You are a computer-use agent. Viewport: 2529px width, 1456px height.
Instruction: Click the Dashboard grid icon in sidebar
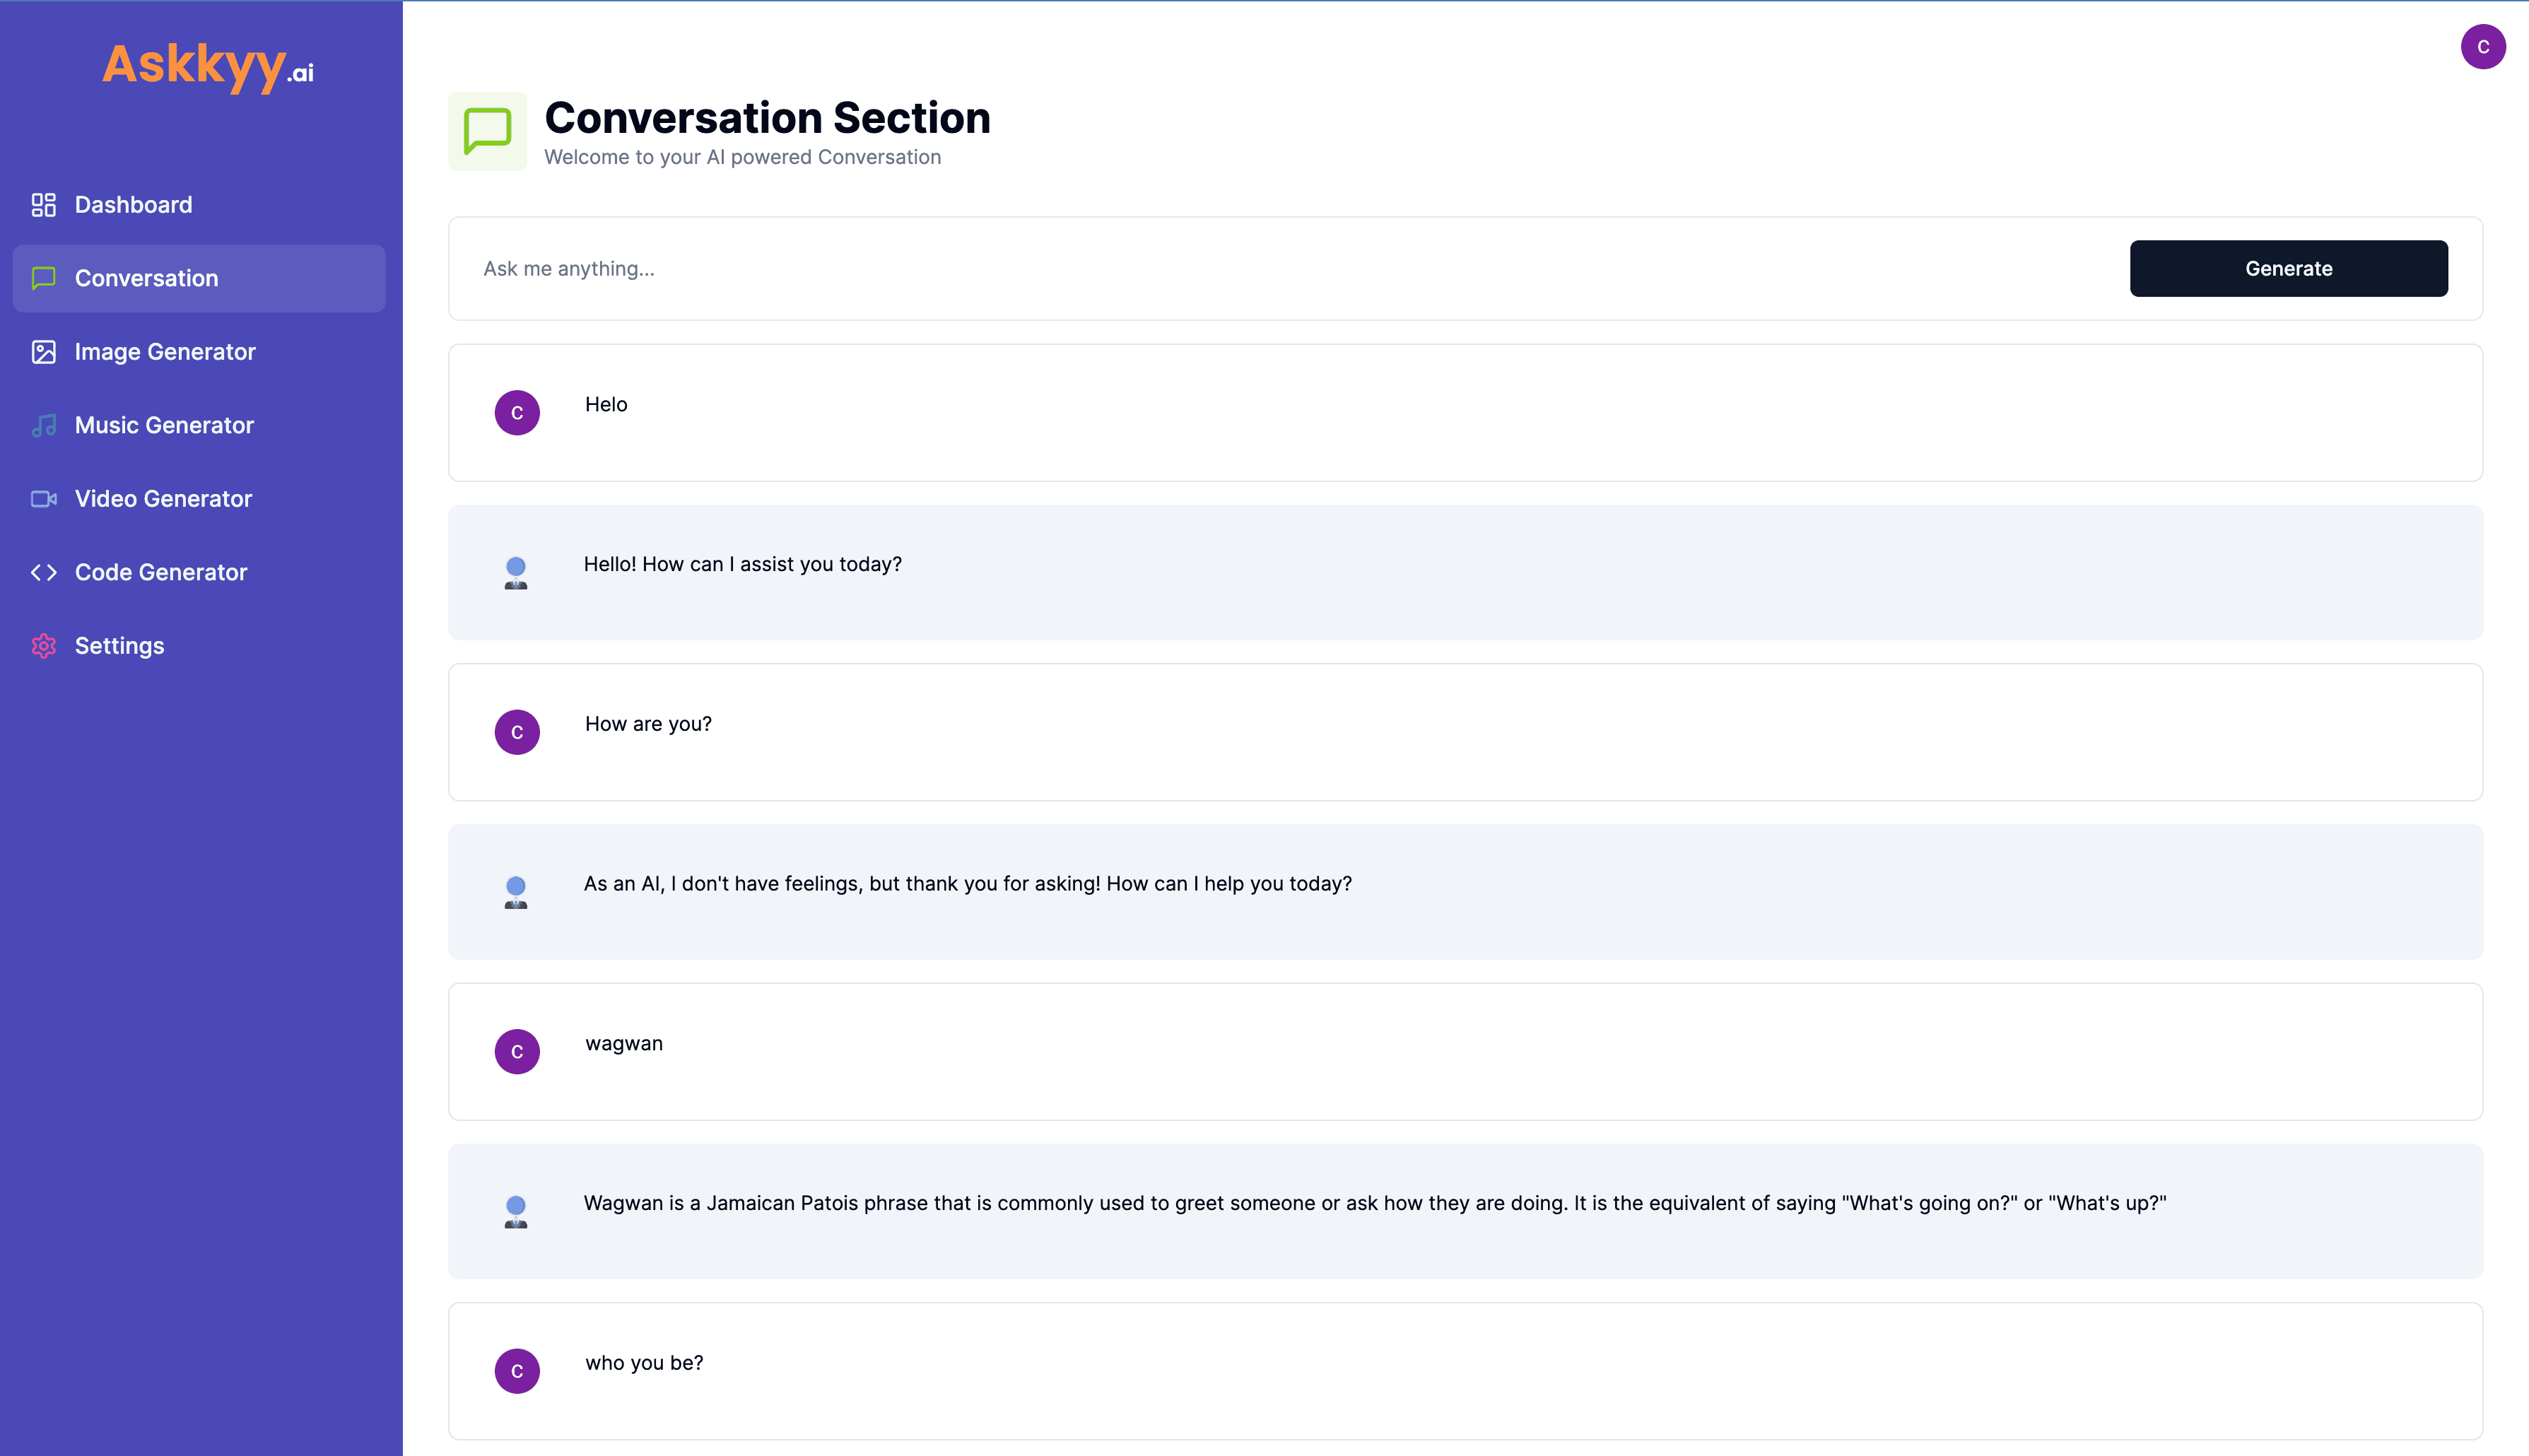(x=43, y=205)
